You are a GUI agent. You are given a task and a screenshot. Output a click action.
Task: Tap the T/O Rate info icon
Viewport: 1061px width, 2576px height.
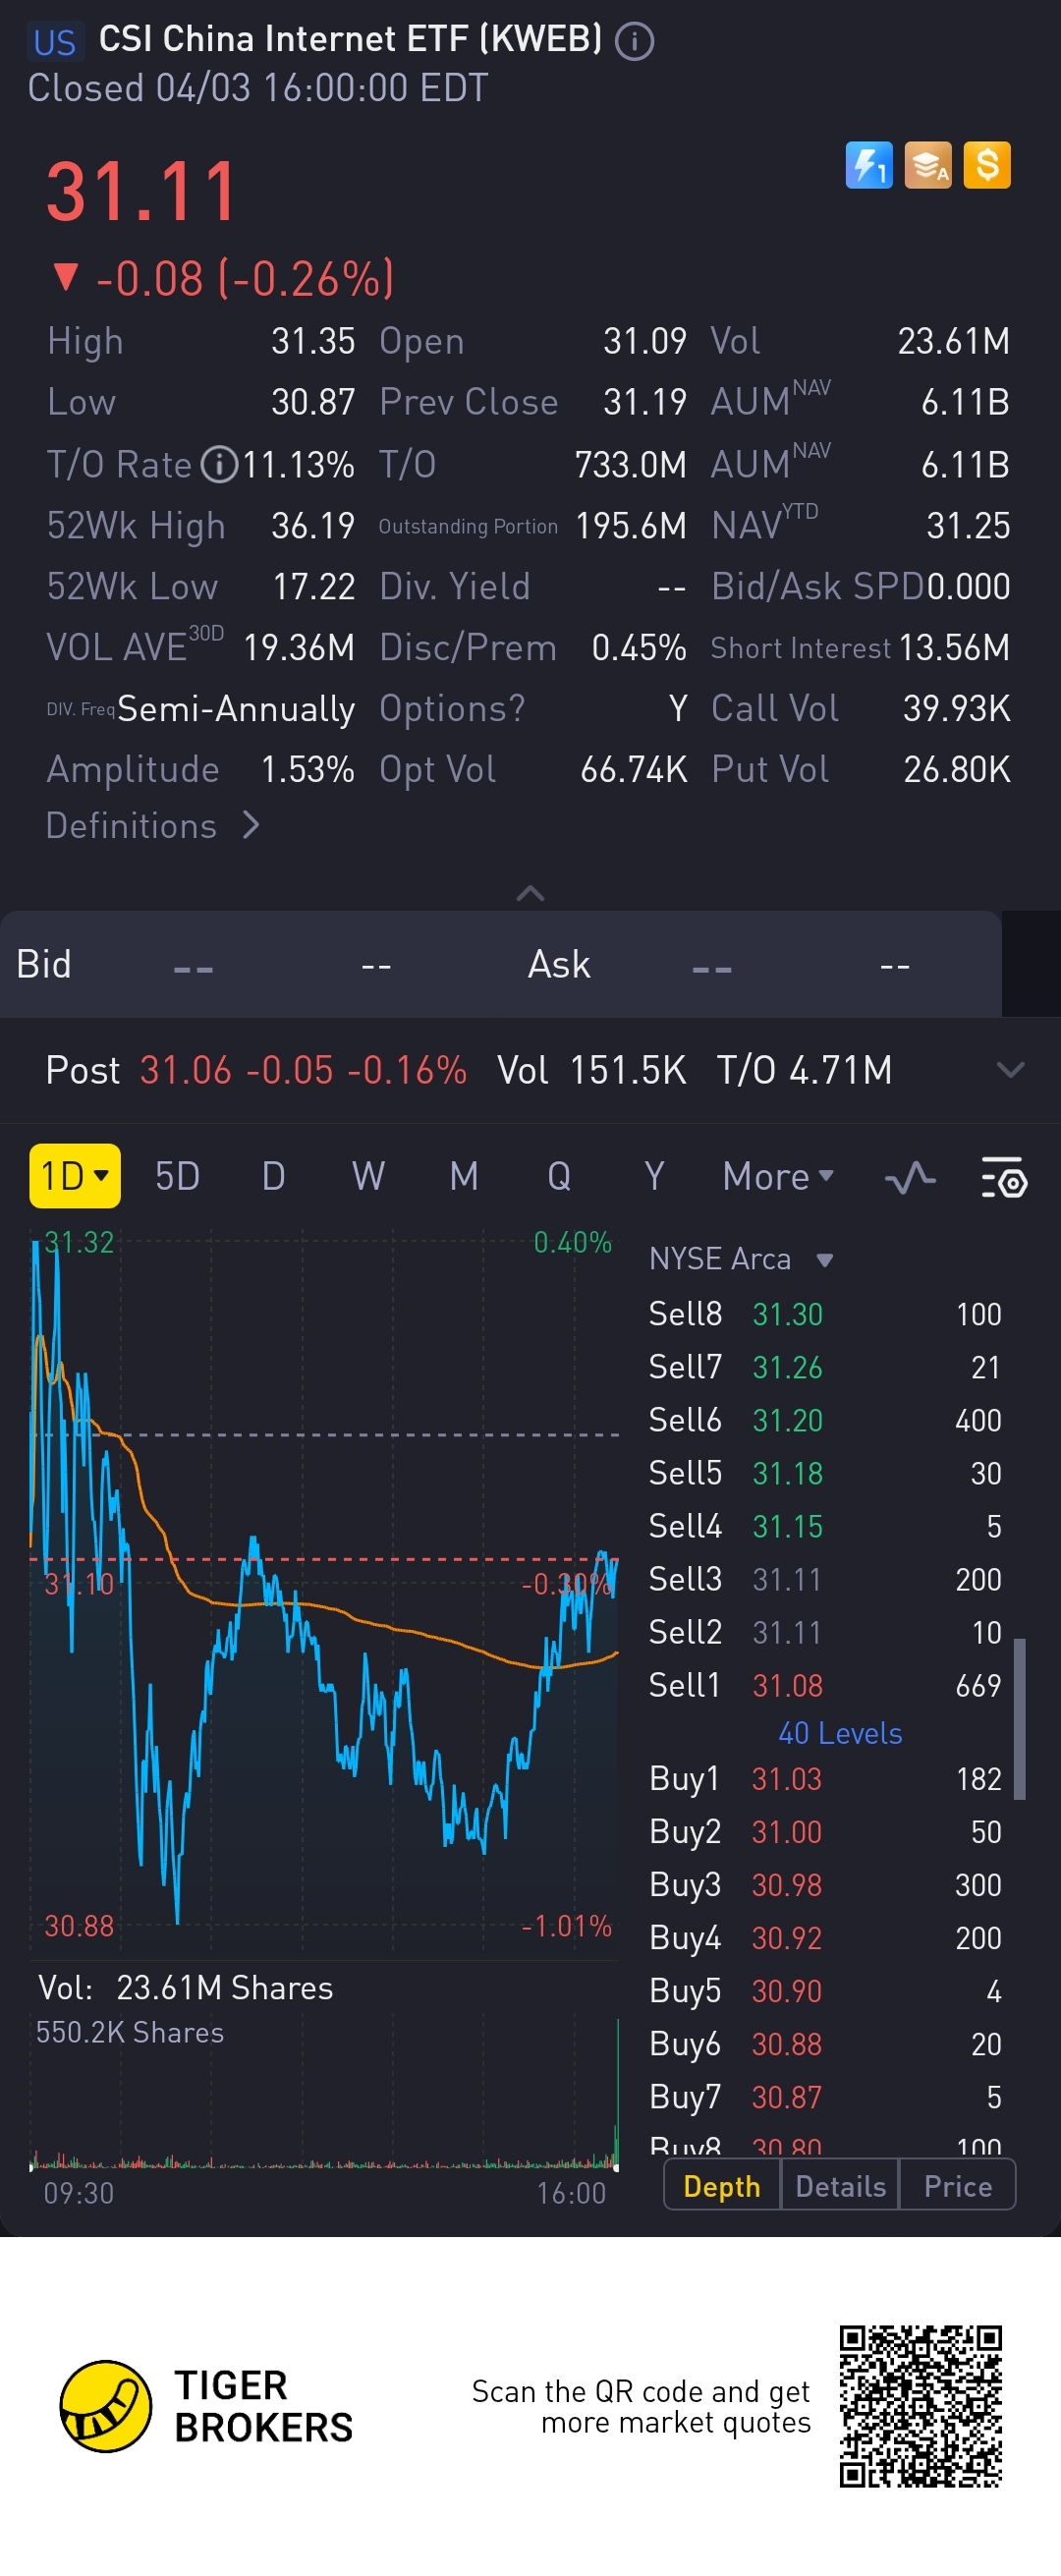pyautogui.click(x=220, y=465)
